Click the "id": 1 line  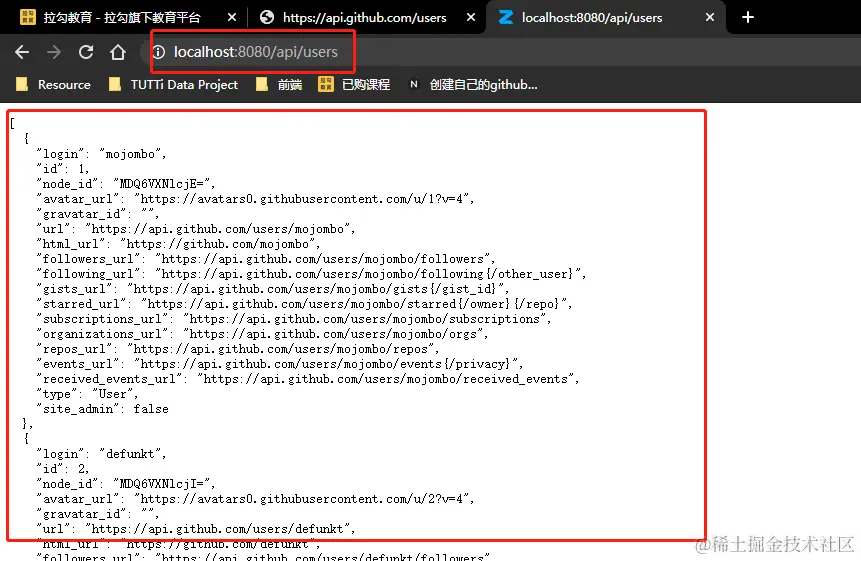pos(63,169)
